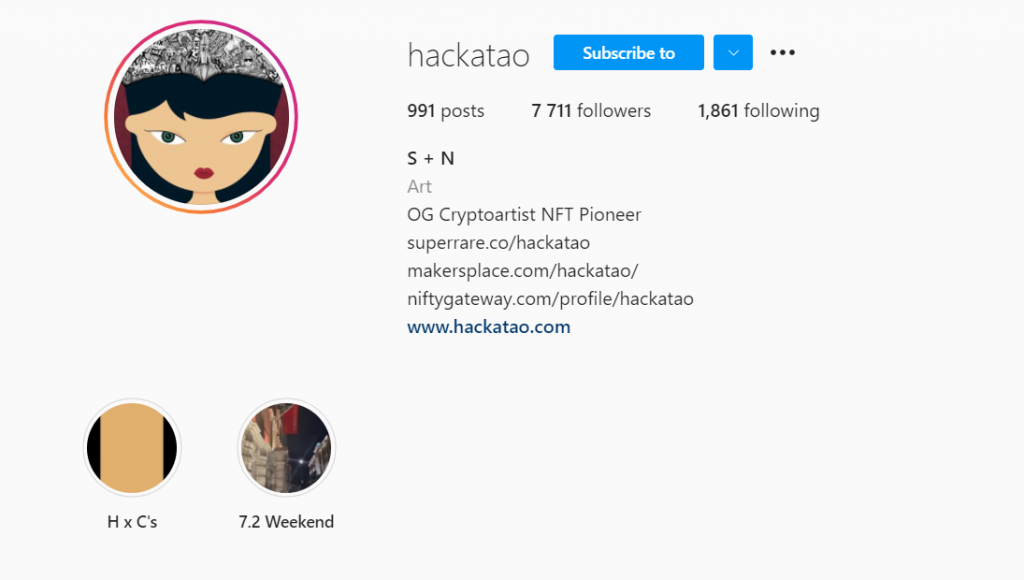The image size is (1024, 580).
Task: View the 1,861 following list
Action: pyautogui.click(x=758, y=111)
